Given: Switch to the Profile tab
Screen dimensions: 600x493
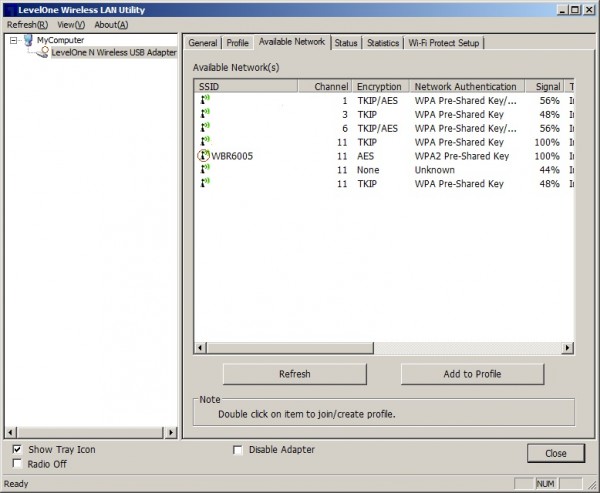Looking at the screenshot, I should click(x=237, y=43).
